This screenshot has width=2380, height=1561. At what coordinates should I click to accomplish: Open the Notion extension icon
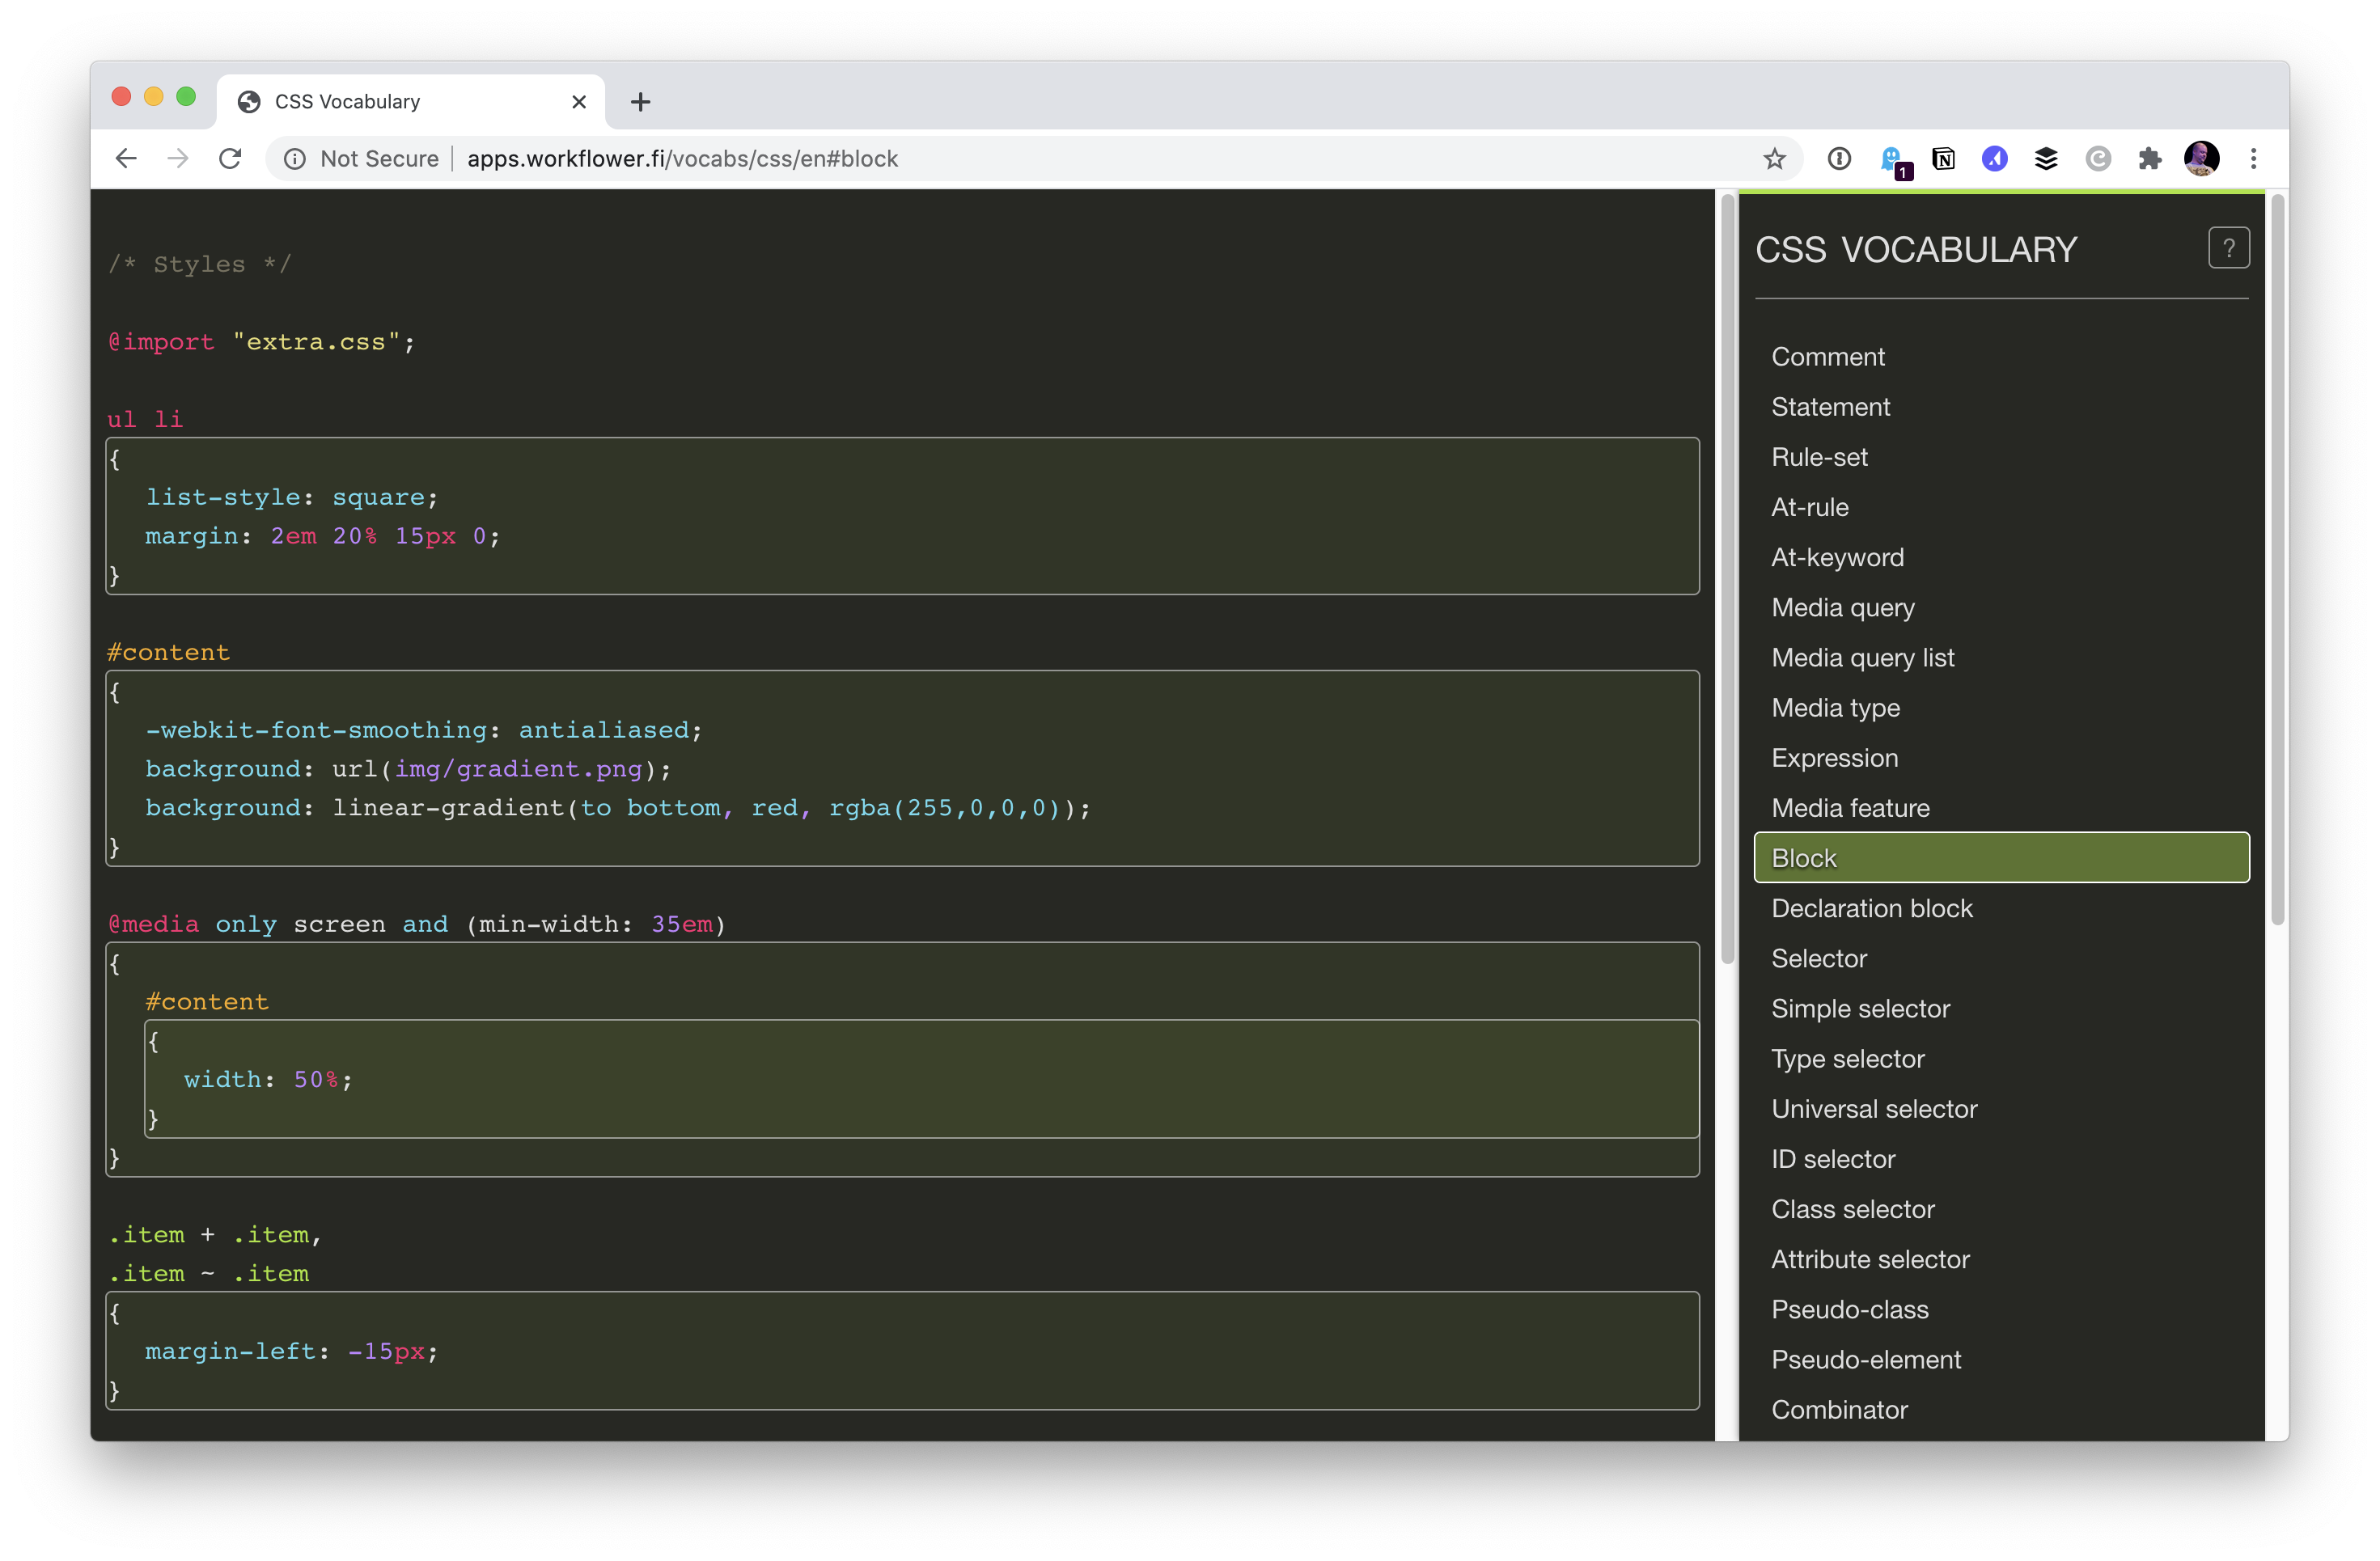[x=1943, y=159]
